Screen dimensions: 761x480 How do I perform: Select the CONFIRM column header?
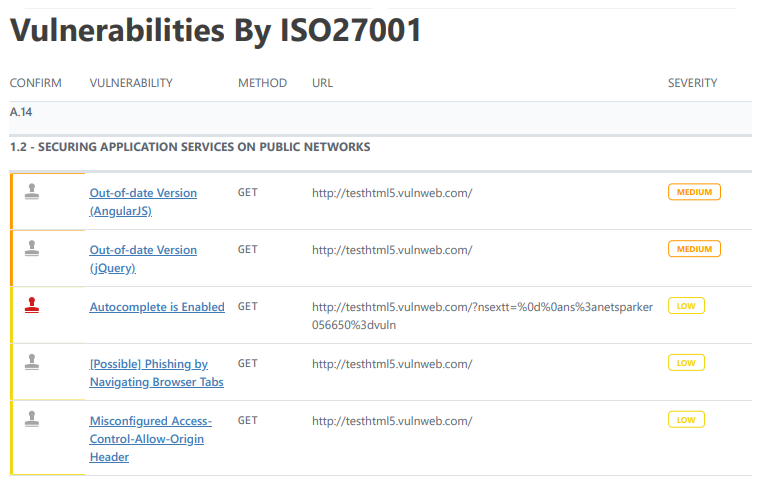click(x=35, y=83)
